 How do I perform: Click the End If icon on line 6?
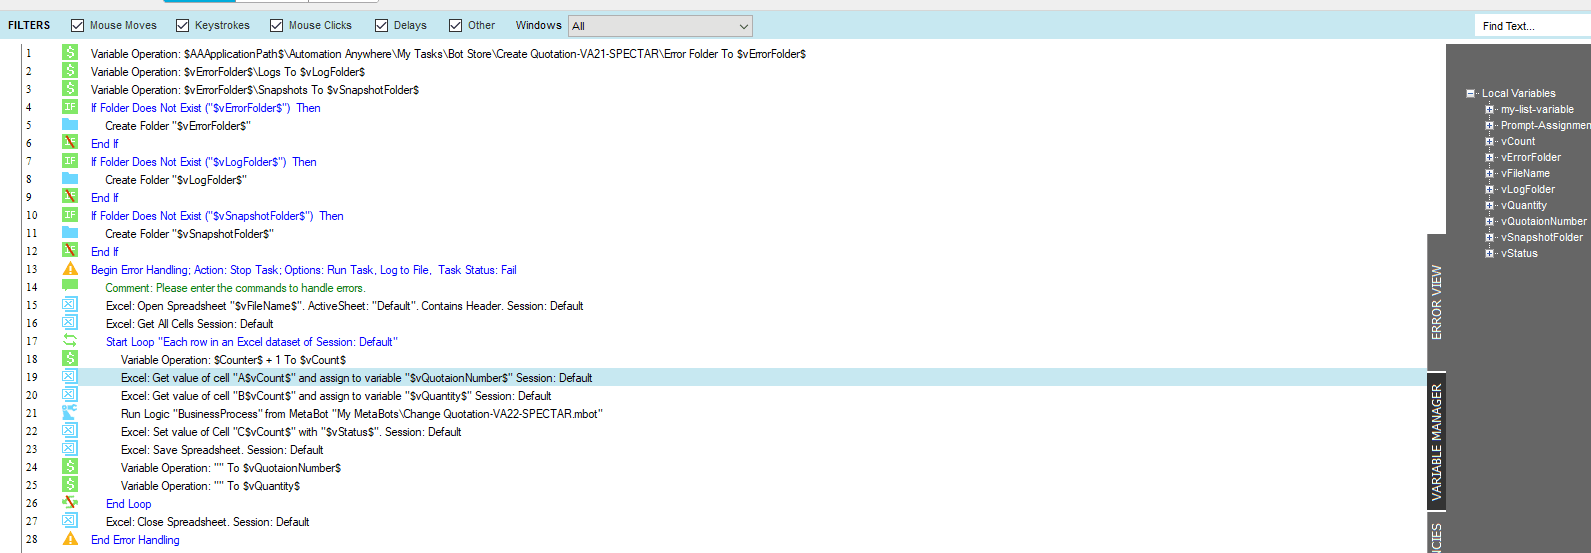click(70, 143)
